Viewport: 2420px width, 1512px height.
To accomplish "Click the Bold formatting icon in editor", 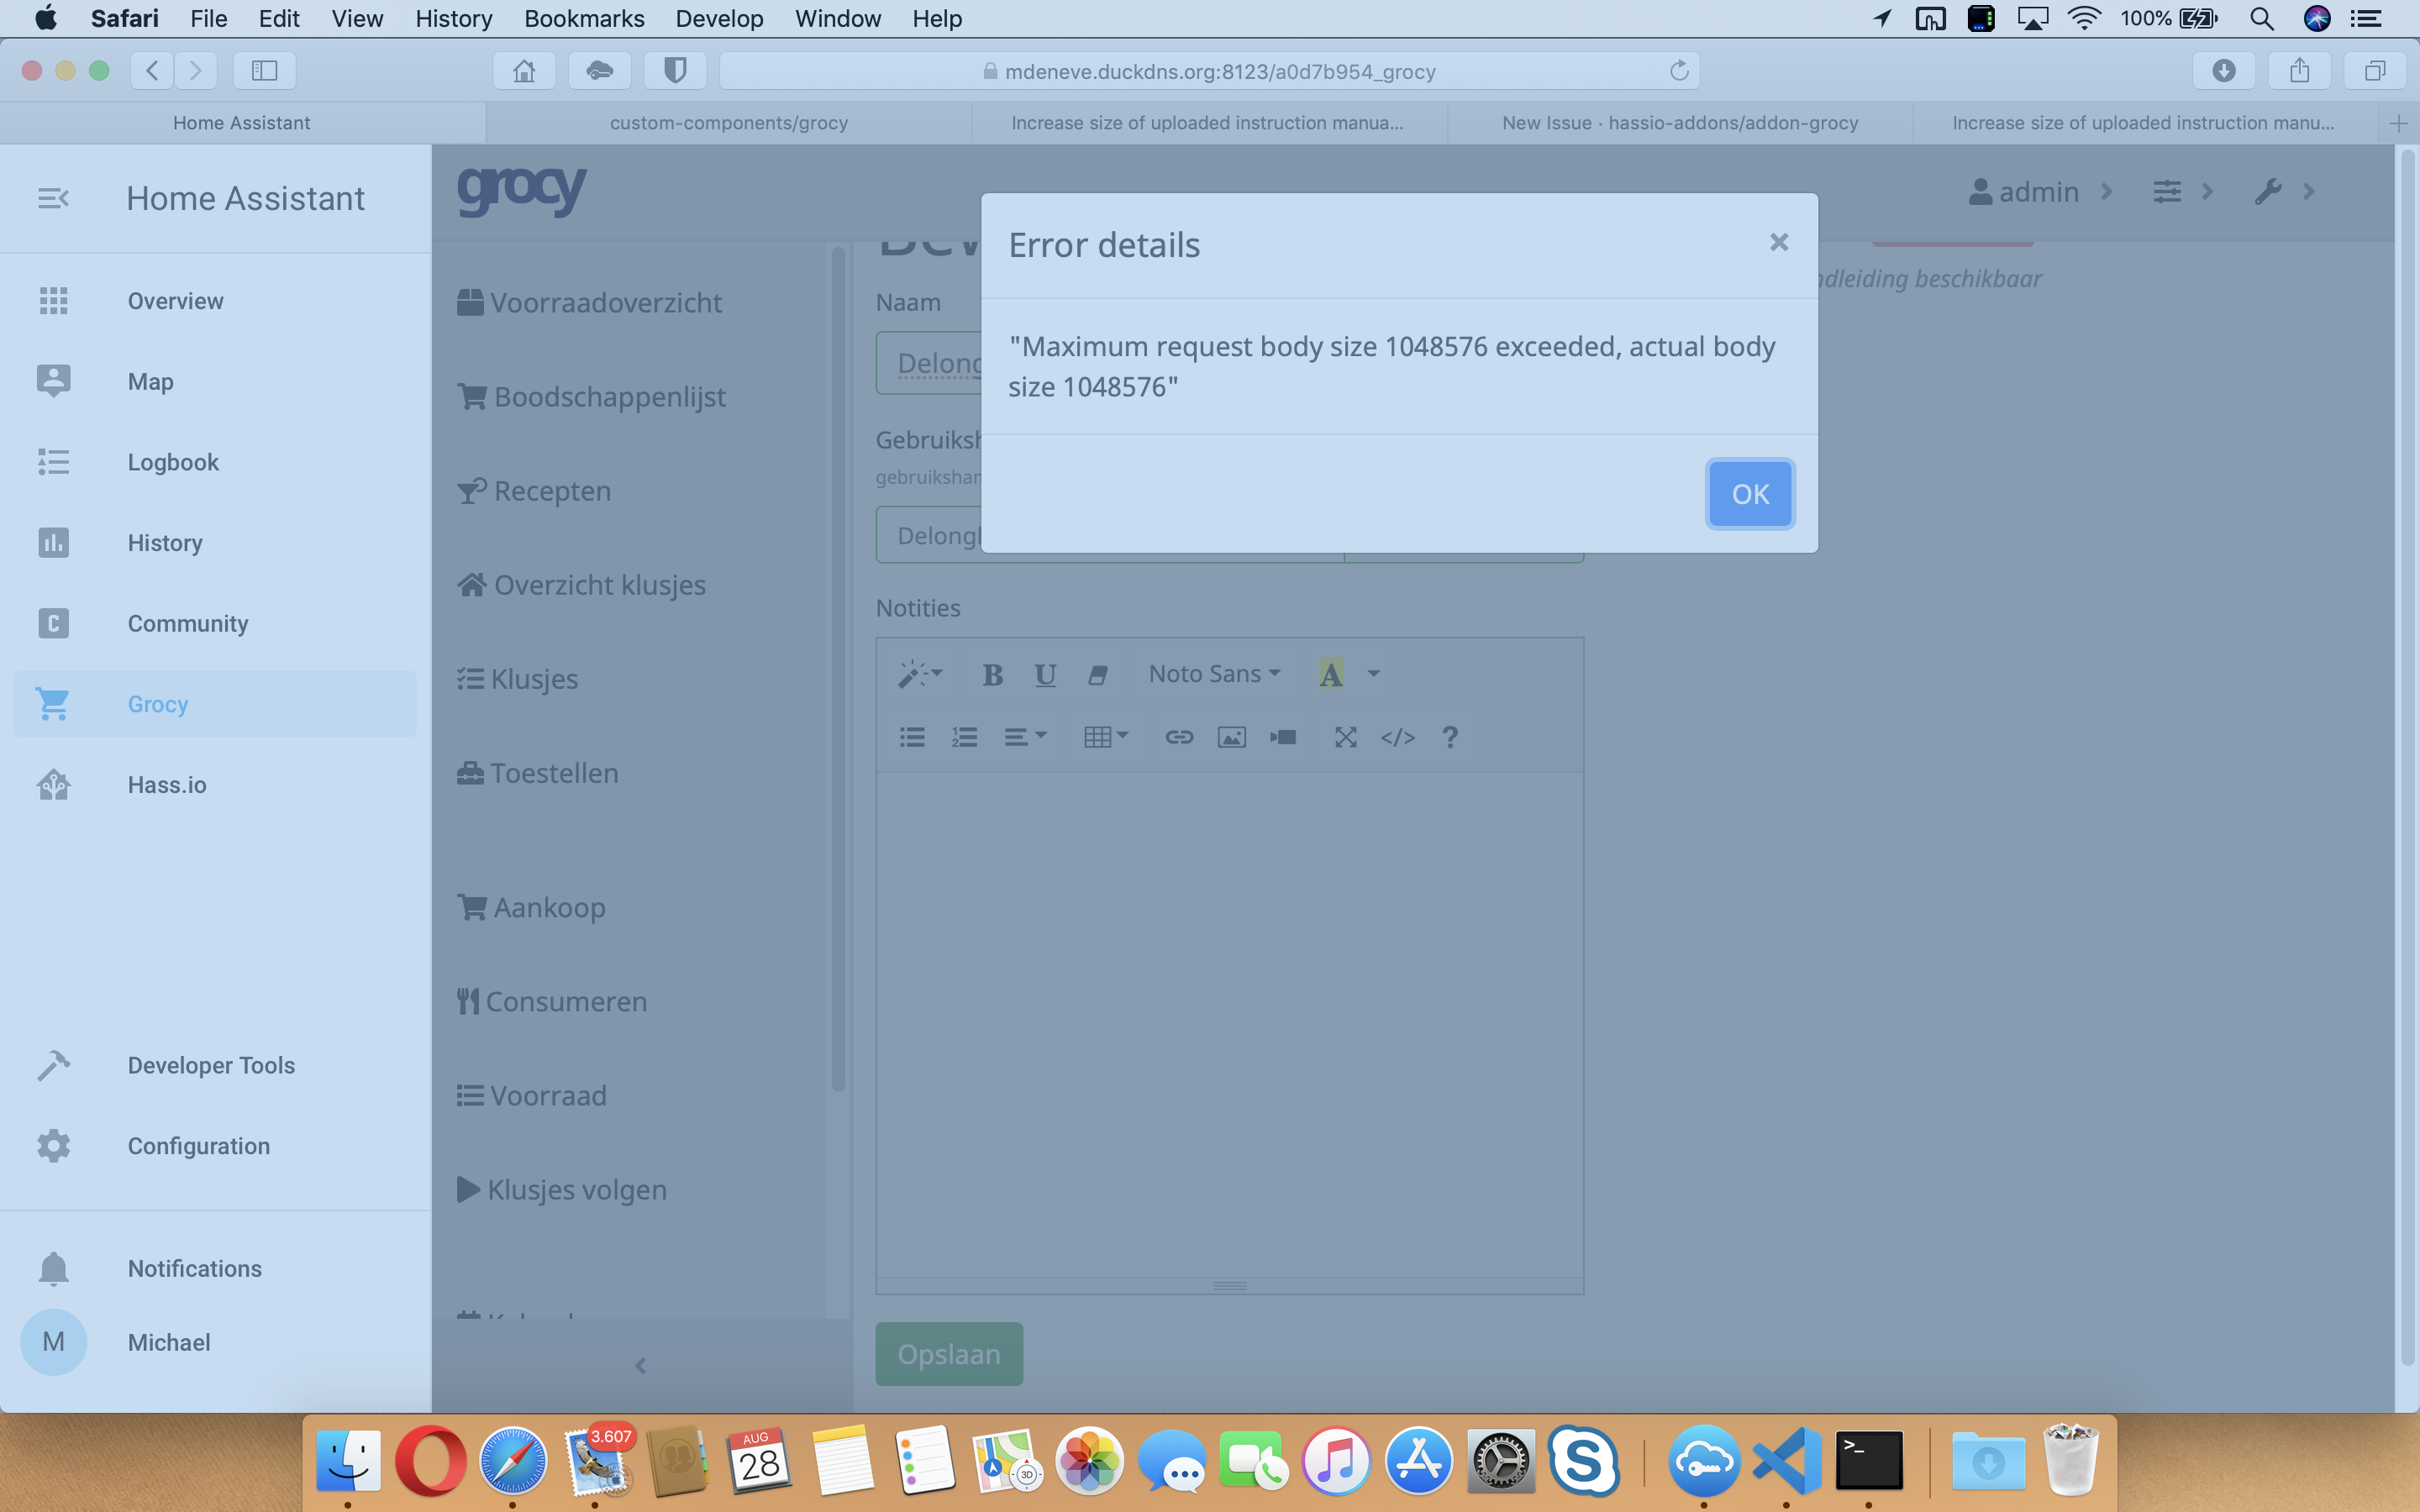I will pos(992,675).
